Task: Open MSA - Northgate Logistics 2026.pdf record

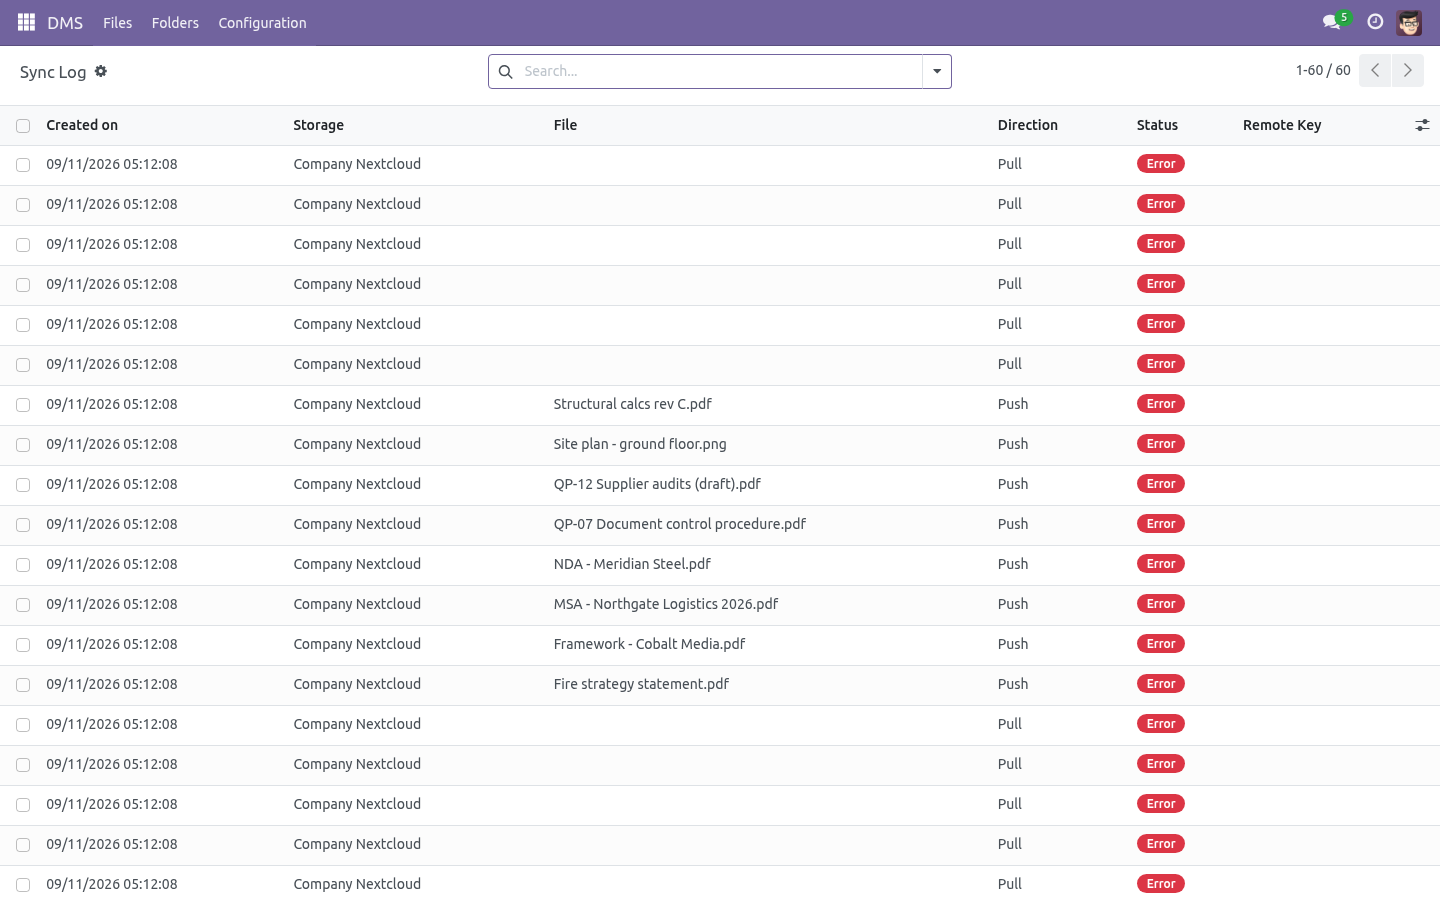Action: coord(666,604)
